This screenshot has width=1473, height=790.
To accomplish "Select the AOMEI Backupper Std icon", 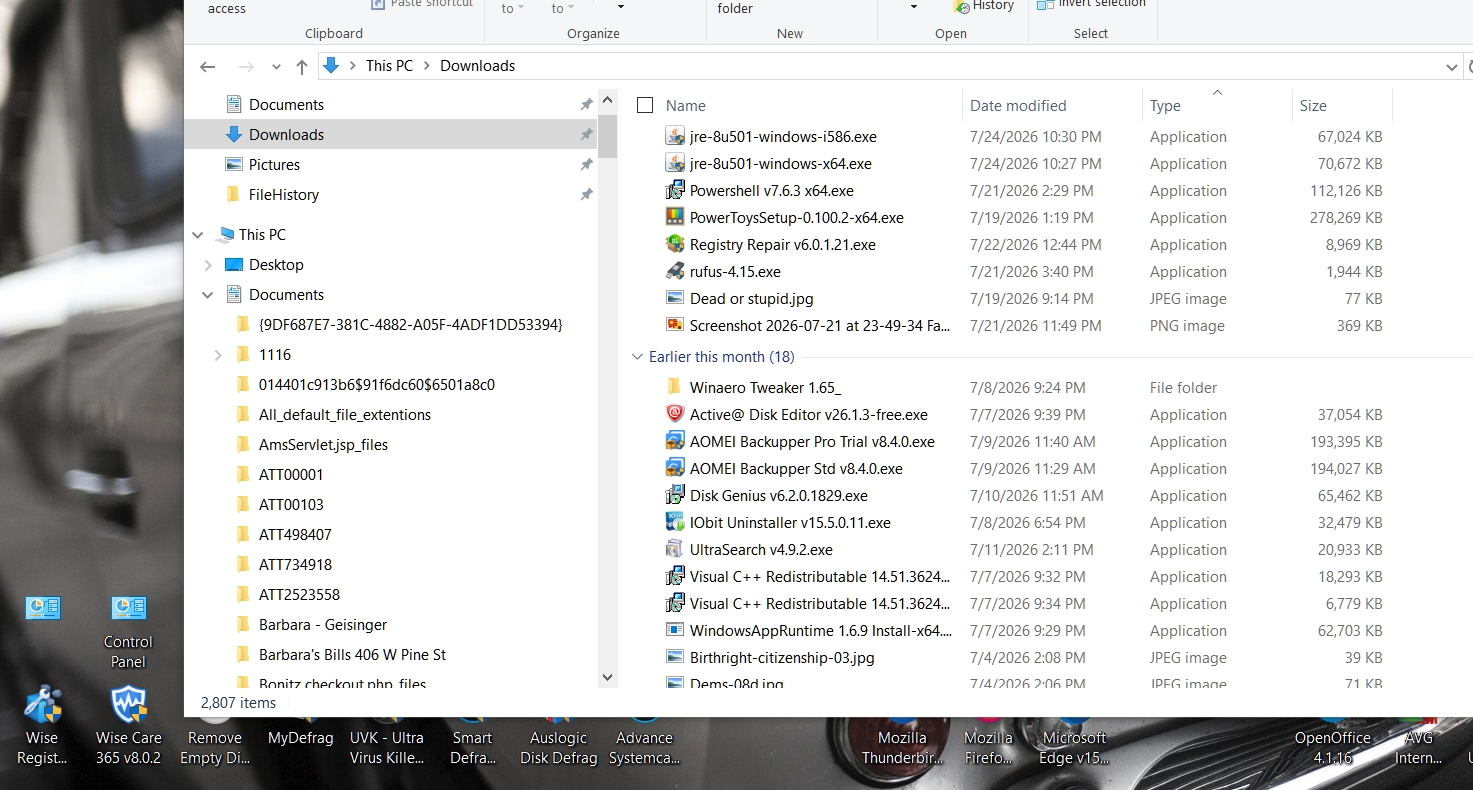I will [x=675, y=468].
